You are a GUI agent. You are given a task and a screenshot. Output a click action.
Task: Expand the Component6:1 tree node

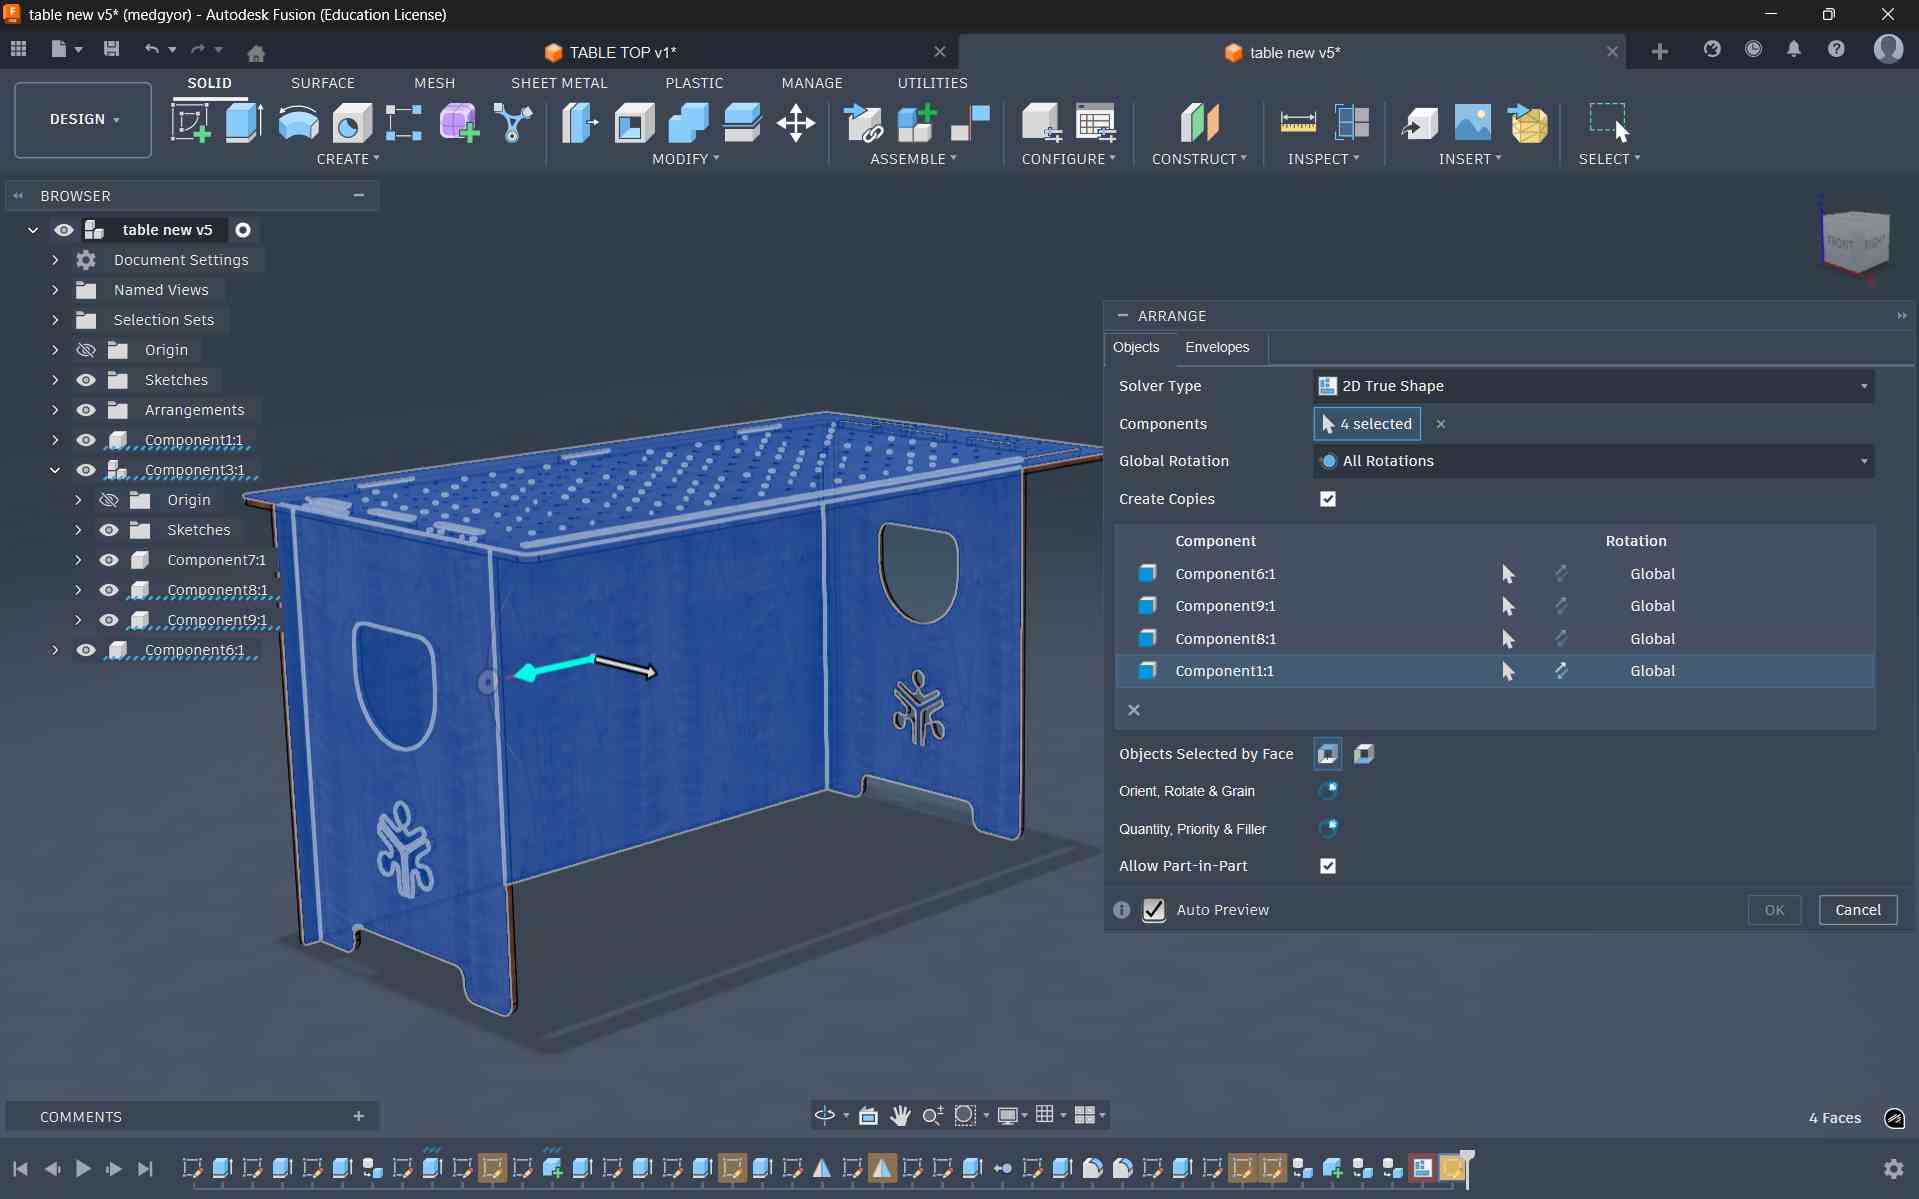tap(55, 650)
